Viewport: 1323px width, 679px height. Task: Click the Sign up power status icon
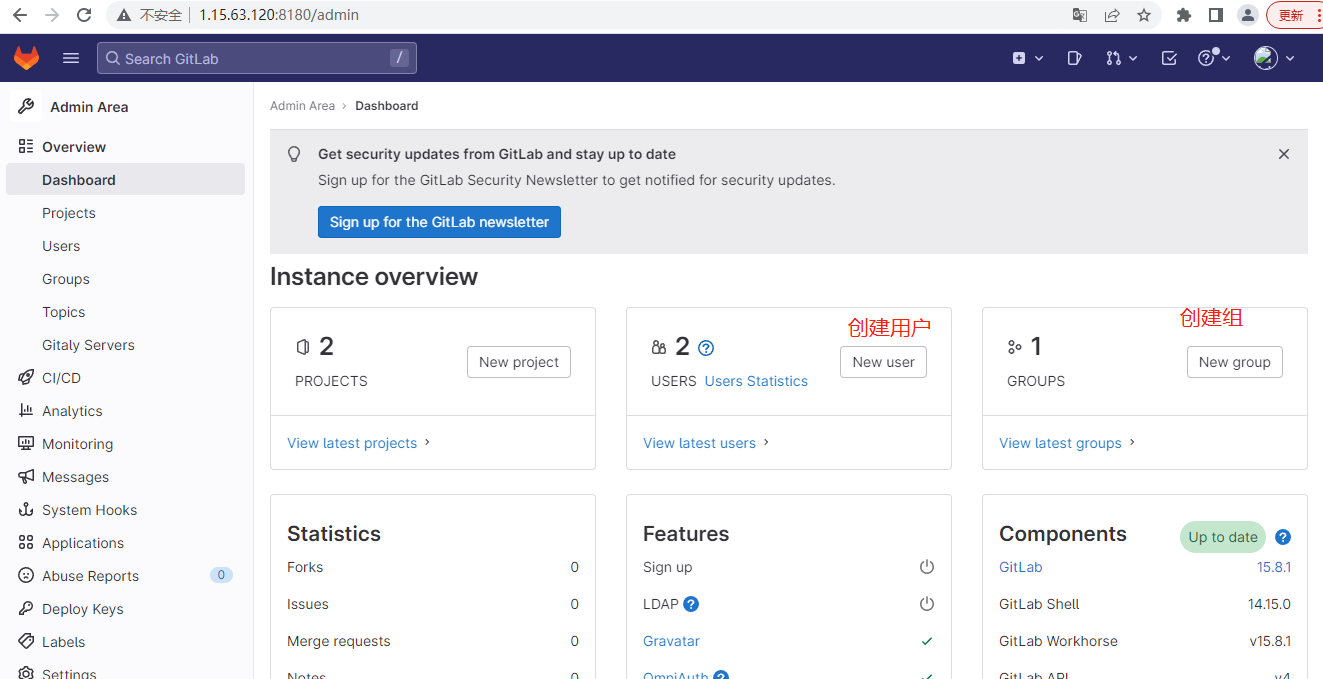coord(927,567)
